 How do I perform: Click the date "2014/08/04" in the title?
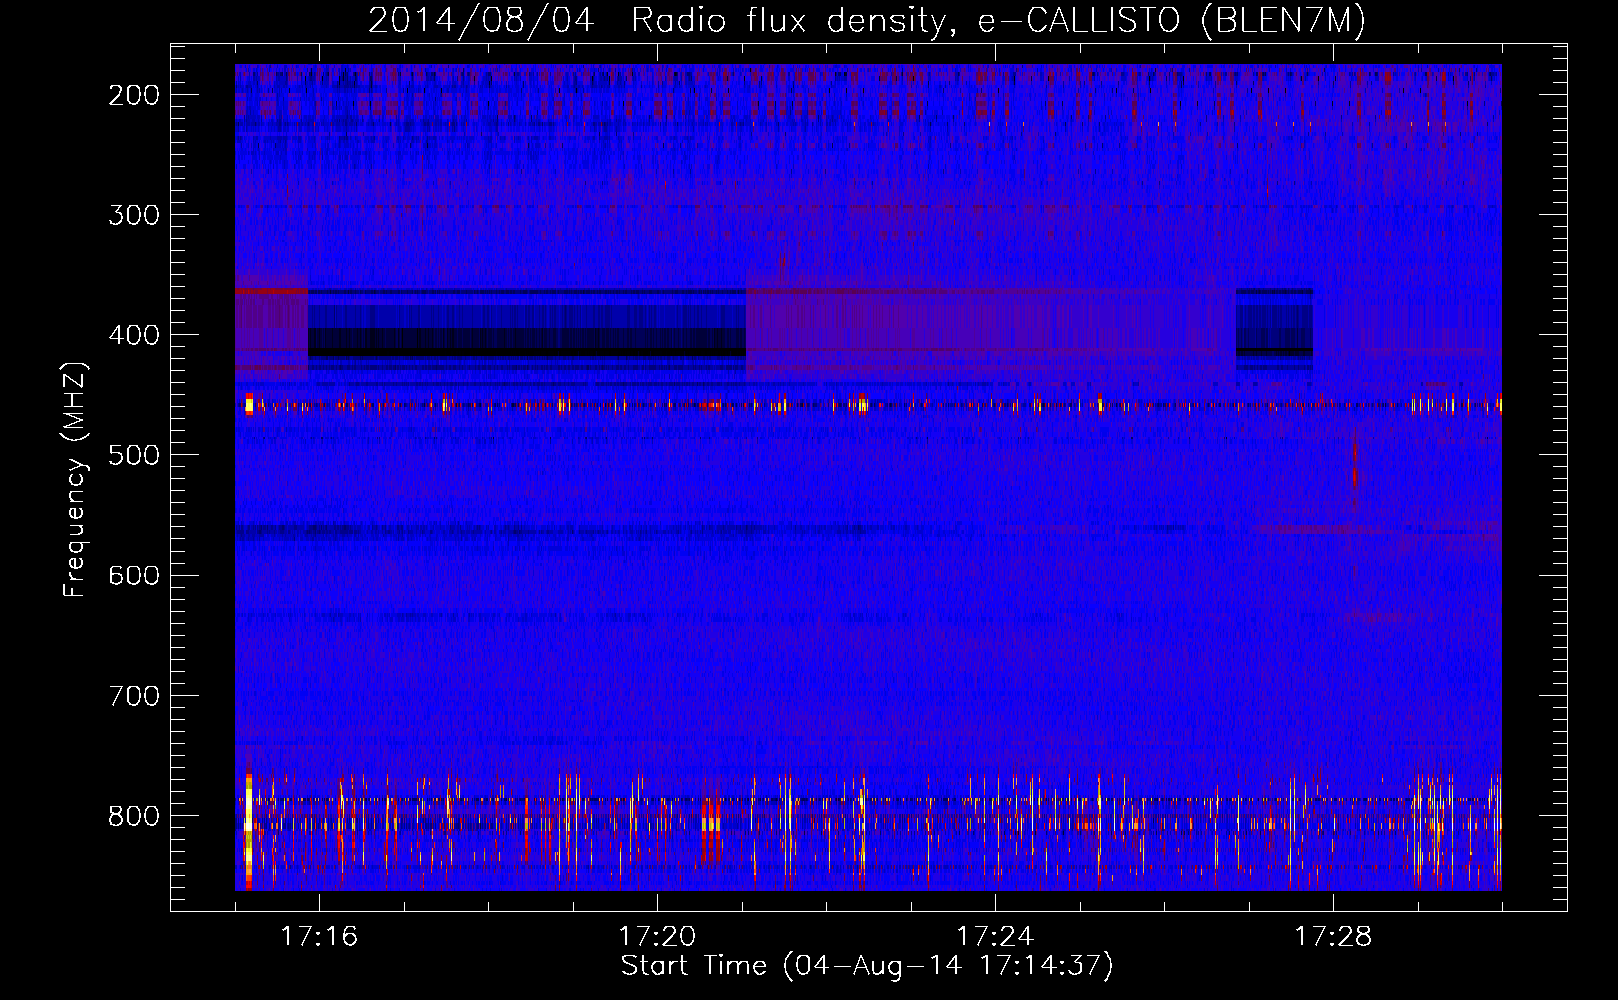[481, 20]
